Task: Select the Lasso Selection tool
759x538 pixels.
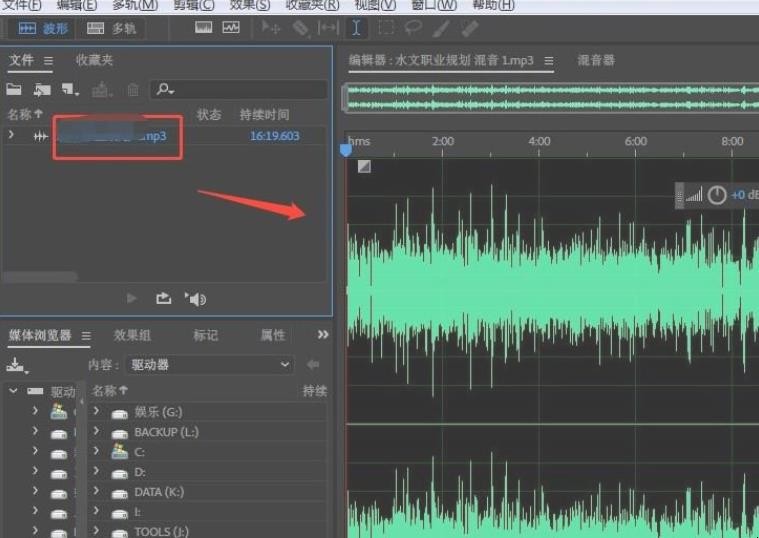Action: (x=413, y=28)
